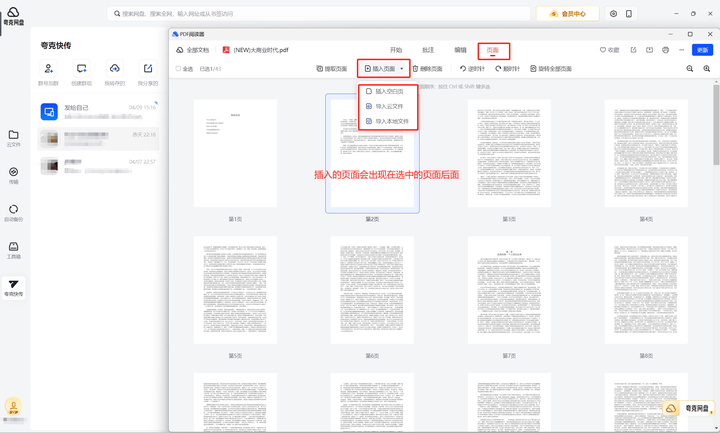Viewport: 720px width, 433px height.
Task: Select the 第4页 page thumbnail
Action: pos(646,153)
